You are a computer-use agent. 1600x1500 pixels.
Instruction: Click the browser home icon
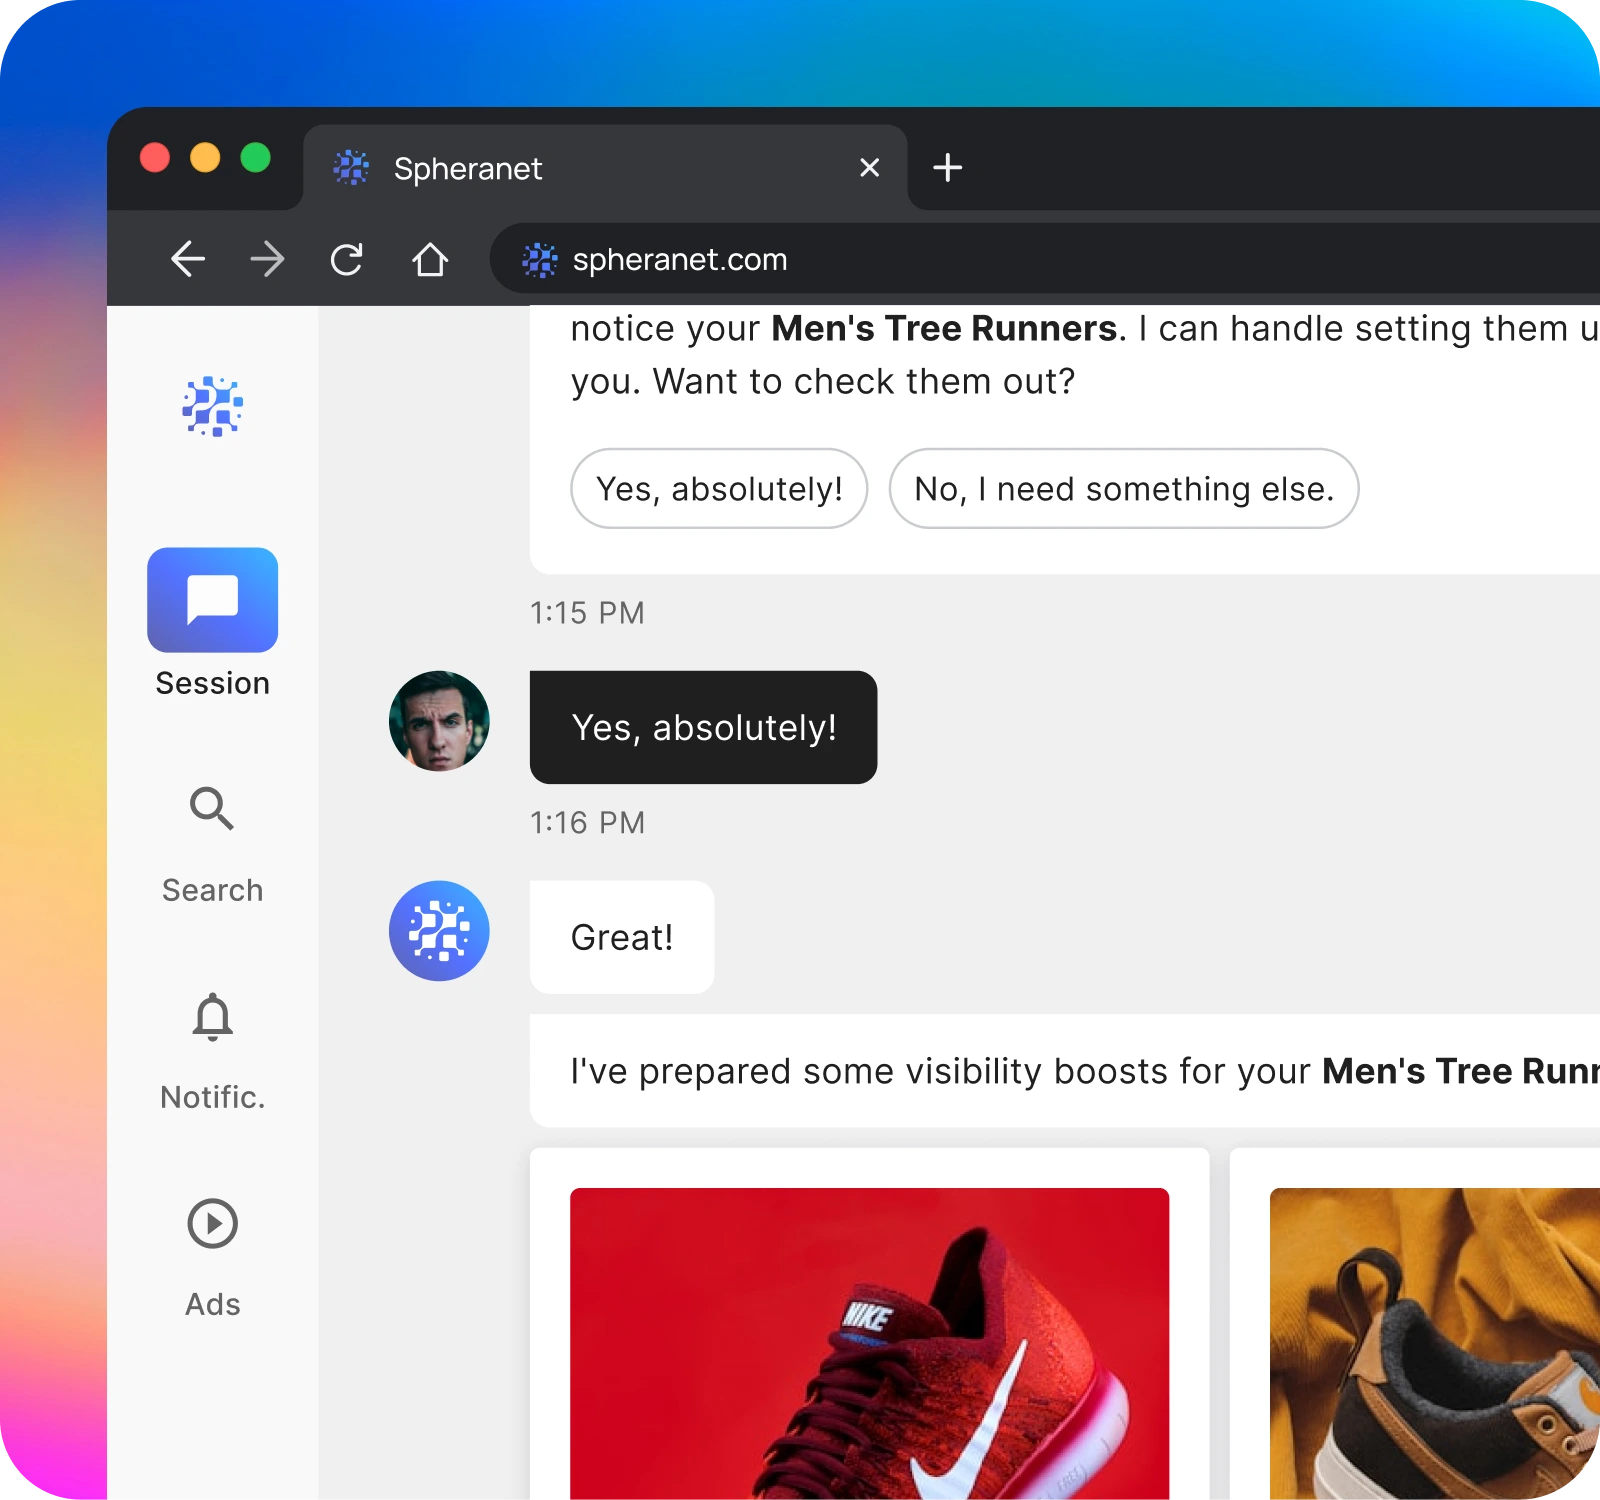(x=430, y=260)
